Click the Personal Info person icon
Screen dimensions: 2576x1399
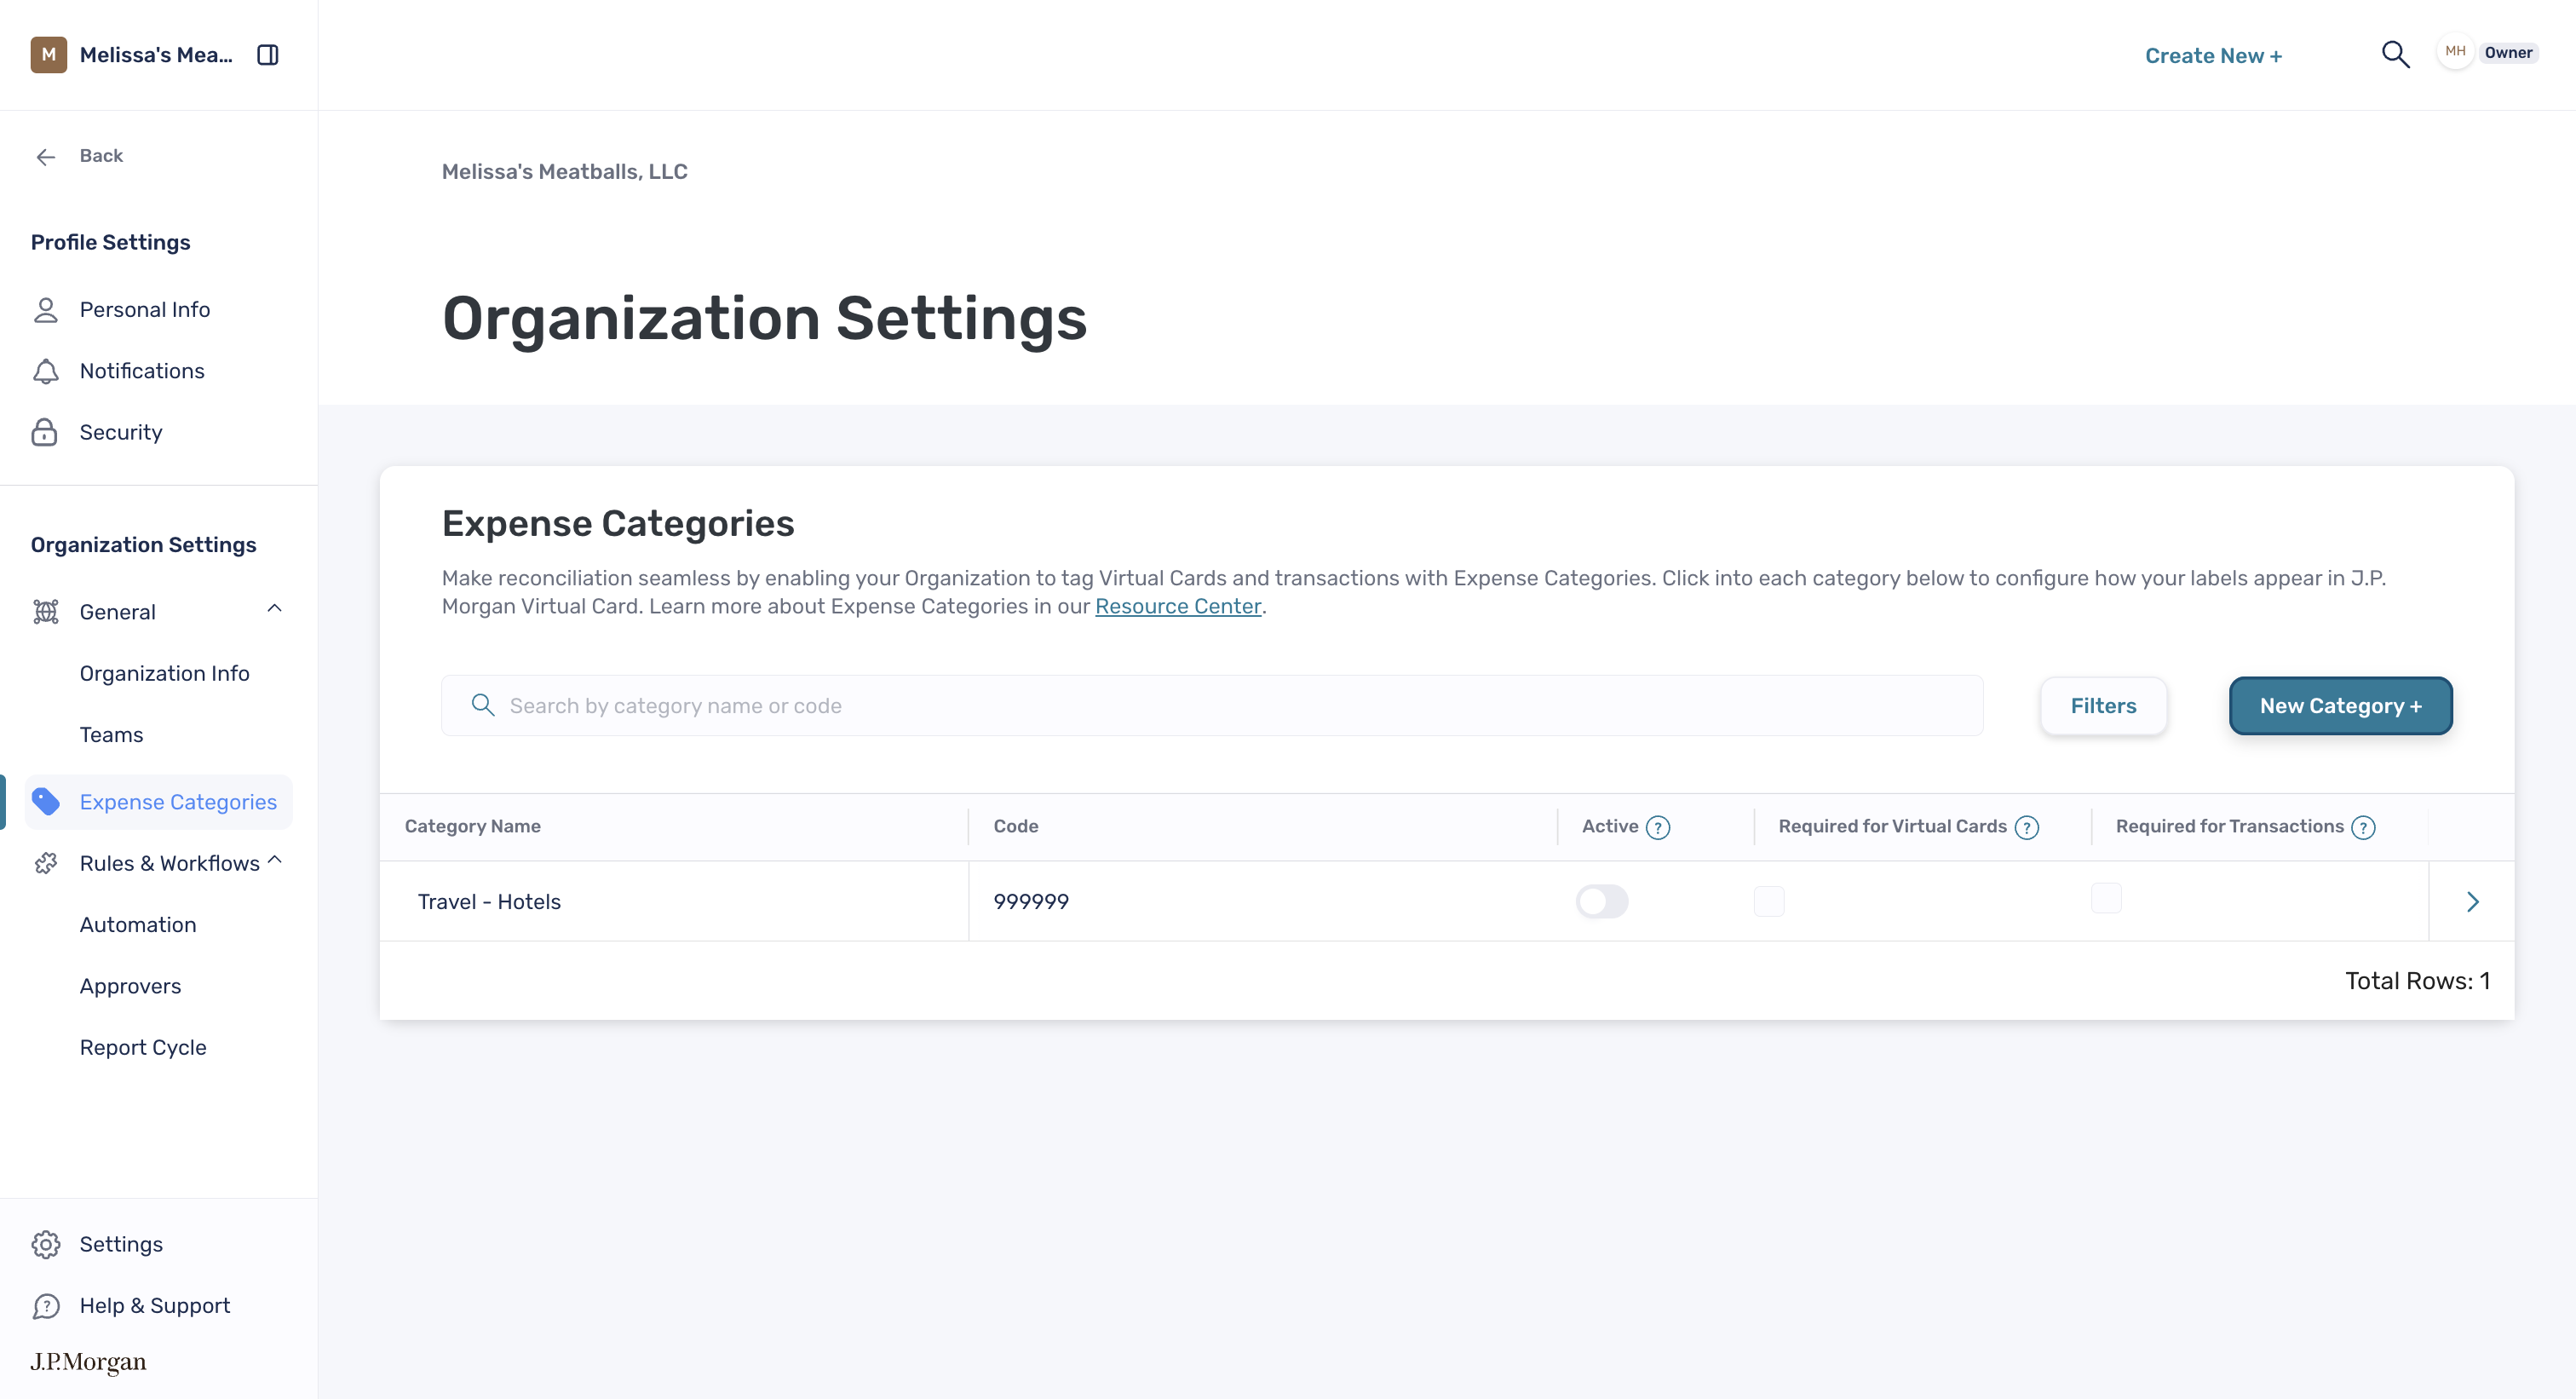tap(46, 310)
